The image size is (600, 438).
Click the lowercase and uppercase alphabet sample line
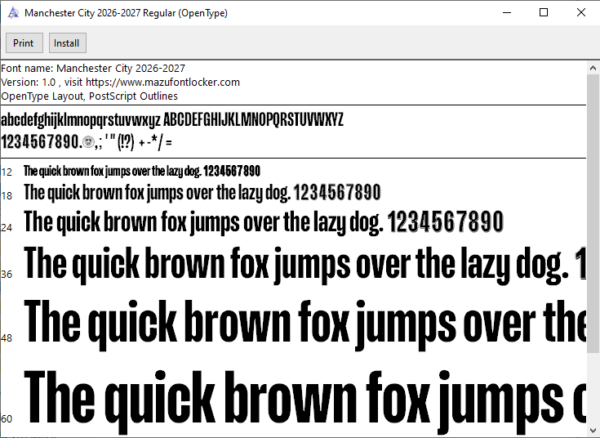point(172,120)
